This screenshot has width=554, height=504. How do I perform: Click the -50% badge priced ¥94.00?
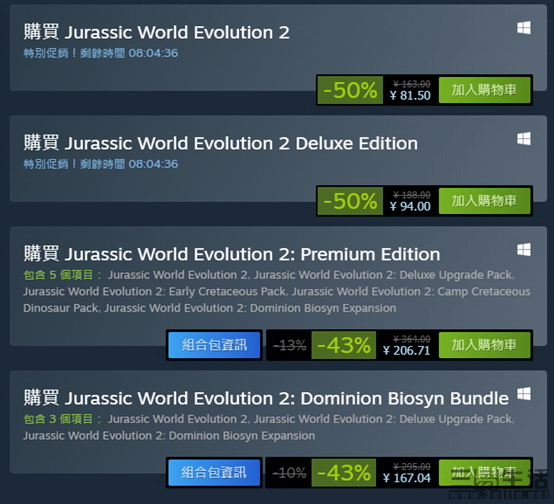coord(350,201)
